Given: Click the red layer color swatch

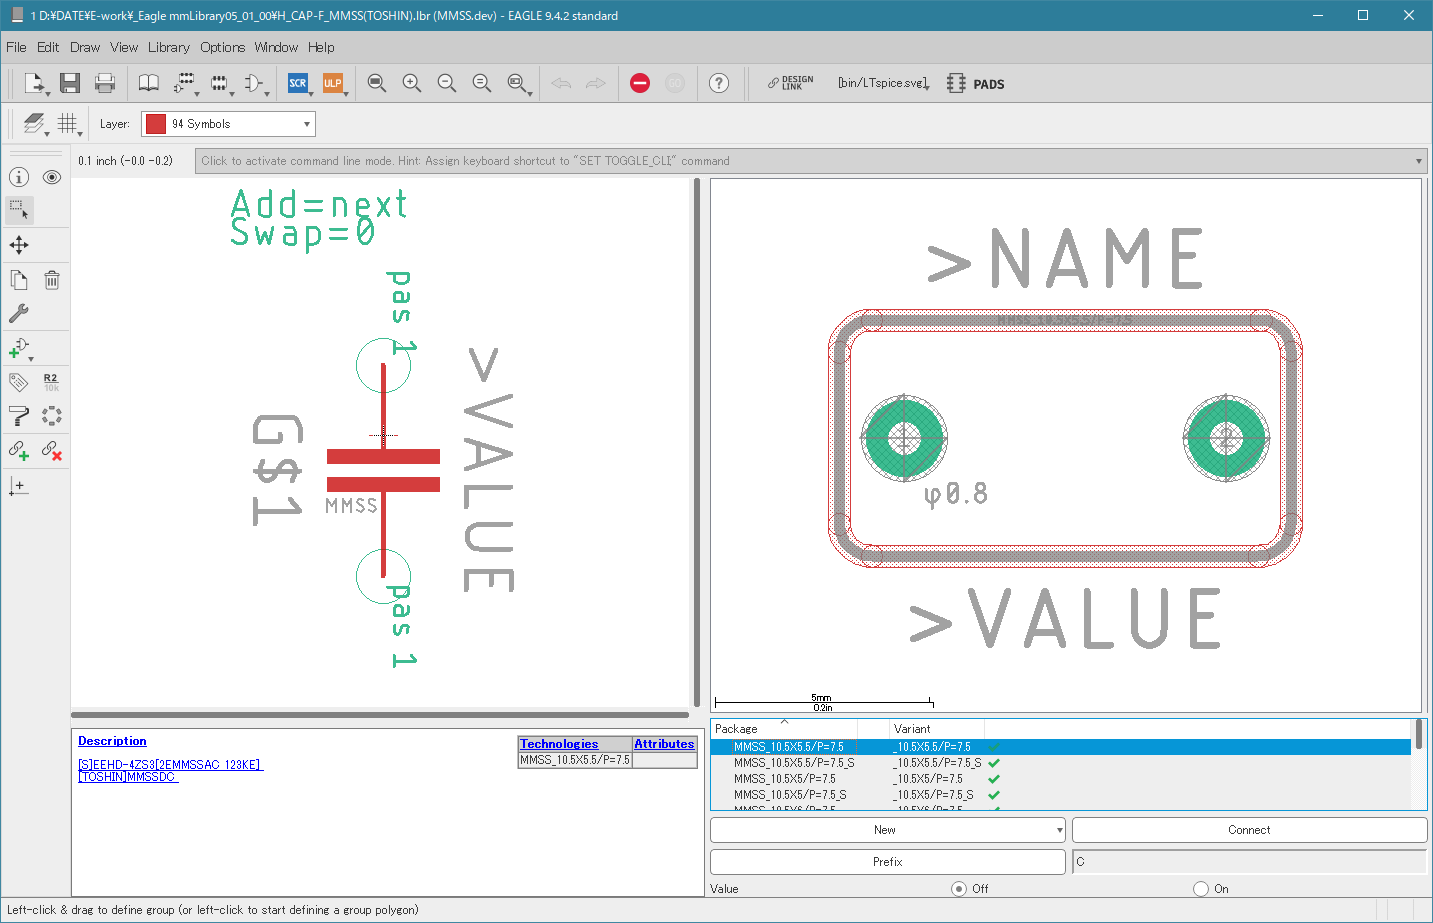Looking at the screenshot, I should click(x=155, y=124).
